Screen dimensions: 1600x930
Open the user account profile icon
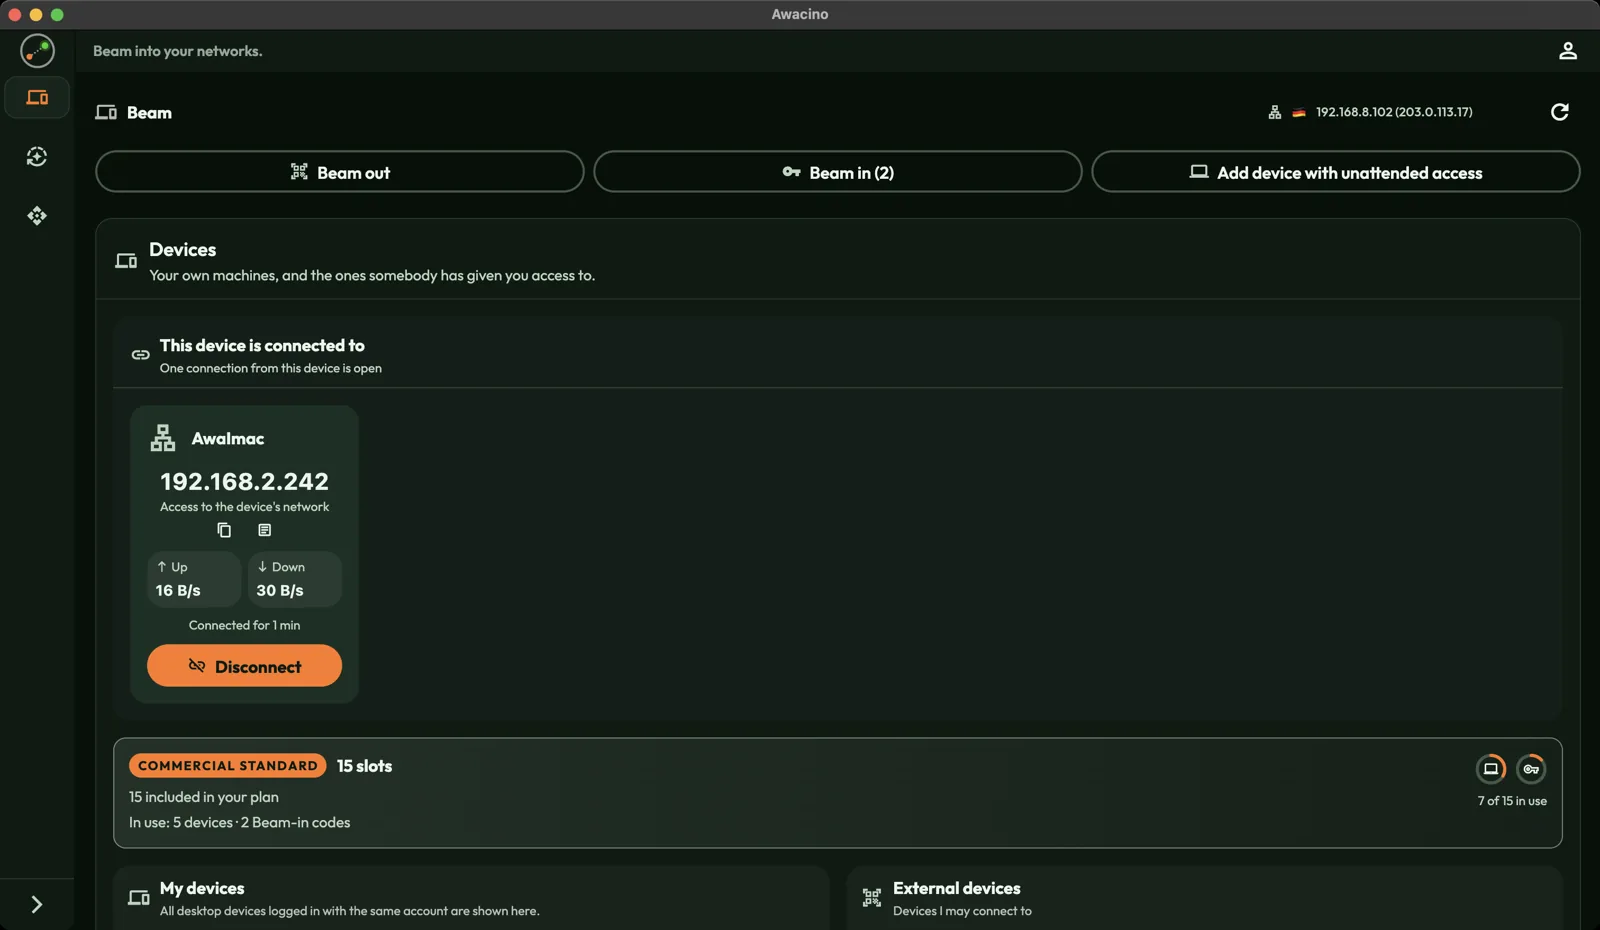tap(1567, 51)
